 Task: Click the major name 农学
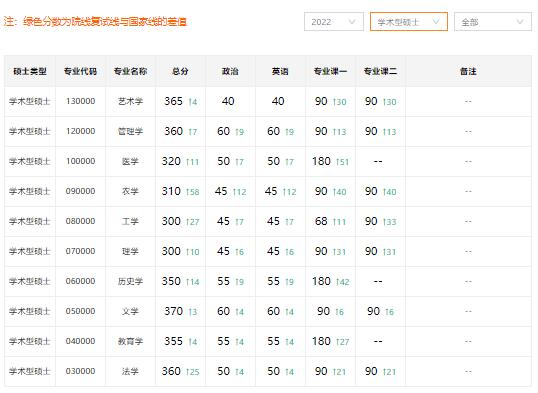click(x=130, y=191)
